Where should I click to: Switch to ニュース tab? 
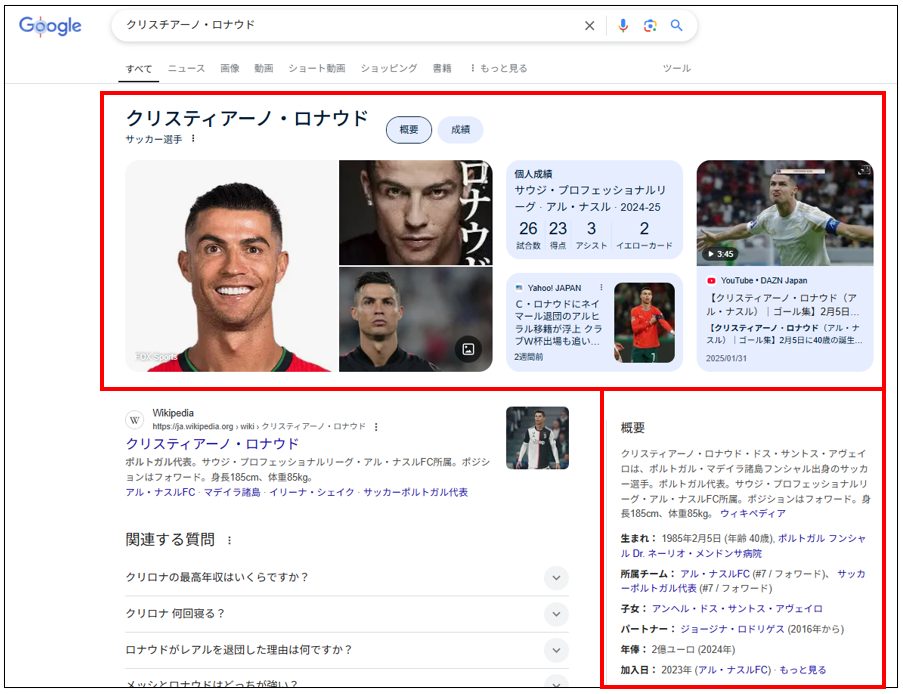click(x=186, y=68)
